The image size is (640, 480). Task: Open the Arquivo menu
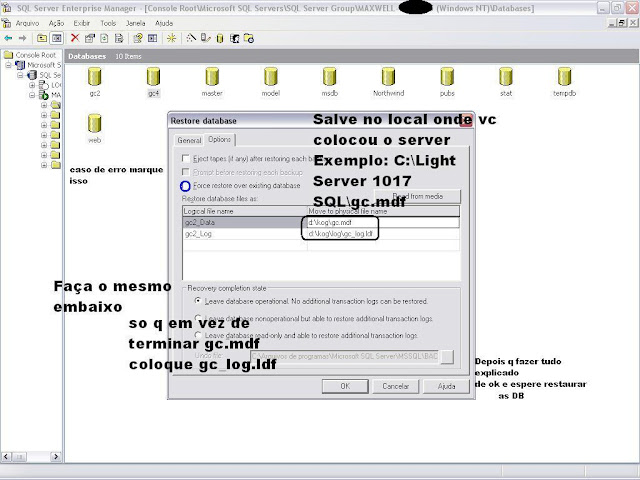[27, 23]
